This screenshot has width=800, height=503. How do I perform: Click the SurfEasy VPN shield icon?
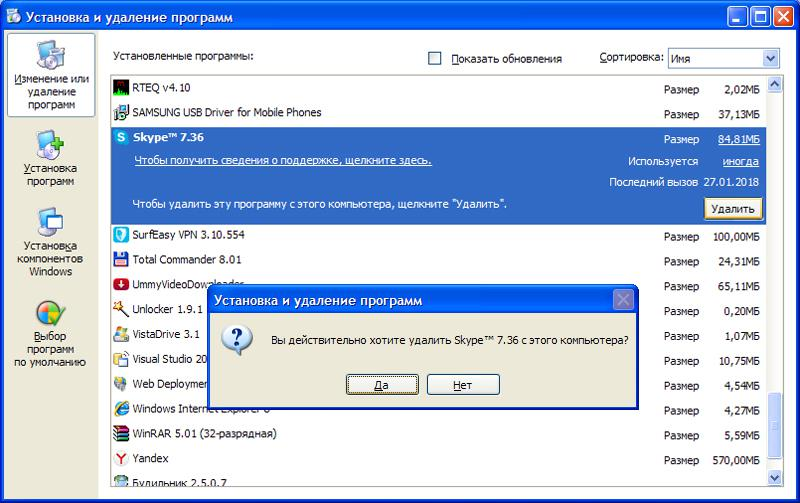point(121,235)
